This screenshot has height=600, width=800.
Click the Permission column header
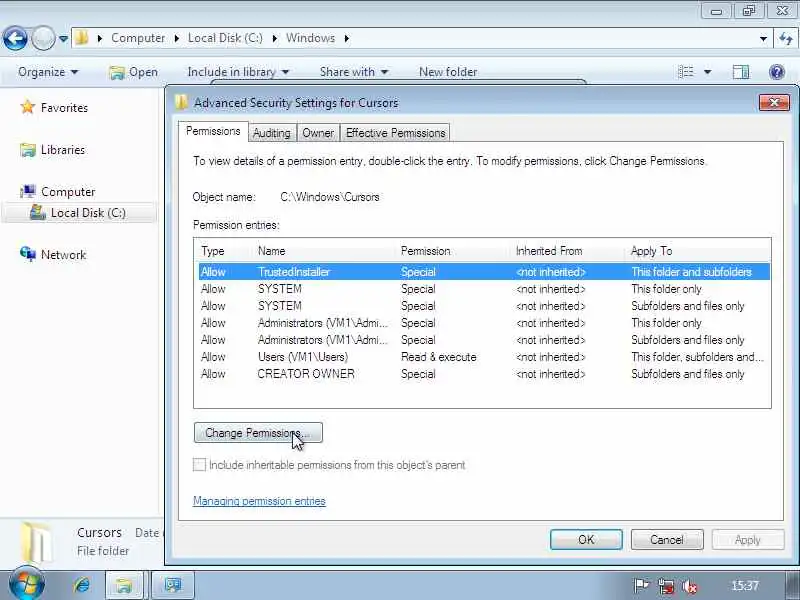coord(426,251)
